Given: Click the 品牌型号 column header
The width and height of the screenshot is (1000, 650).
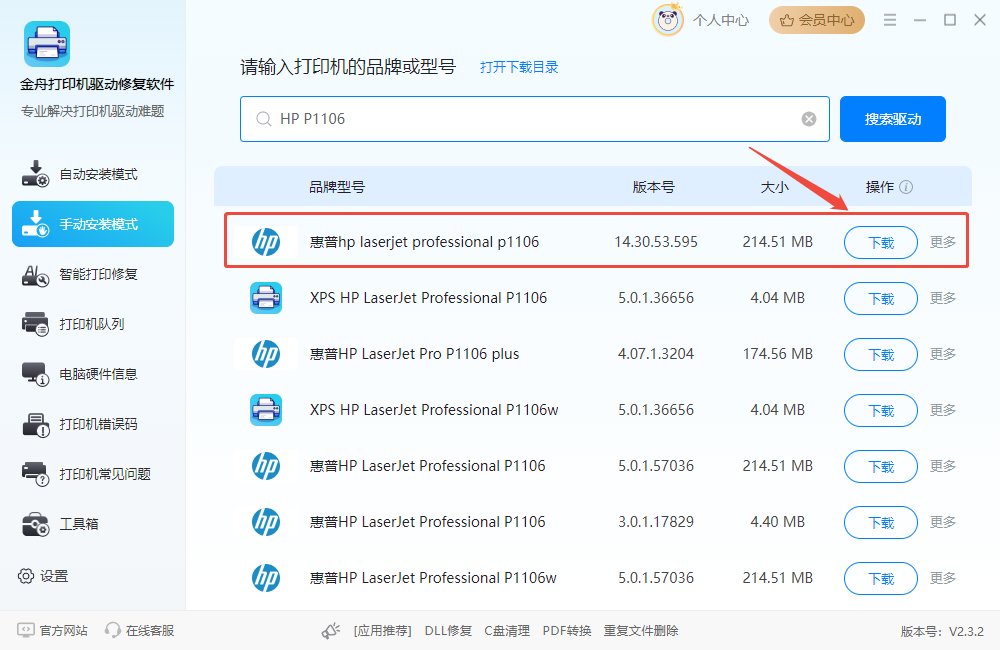Looking at the screenshot, I should click(337, 187).
